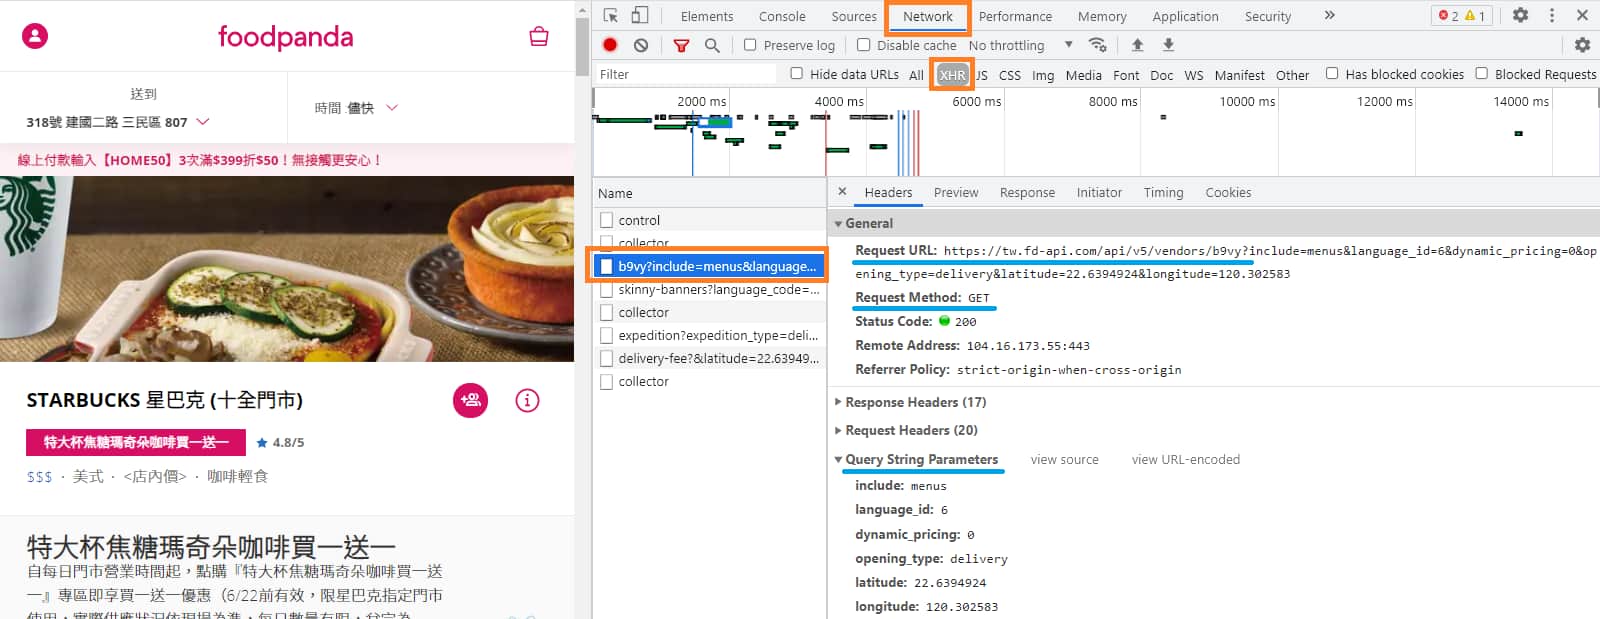Tick the checkbox of expedition request
Viewport: 1600px width, 619px height.
[x=606, y=335]
